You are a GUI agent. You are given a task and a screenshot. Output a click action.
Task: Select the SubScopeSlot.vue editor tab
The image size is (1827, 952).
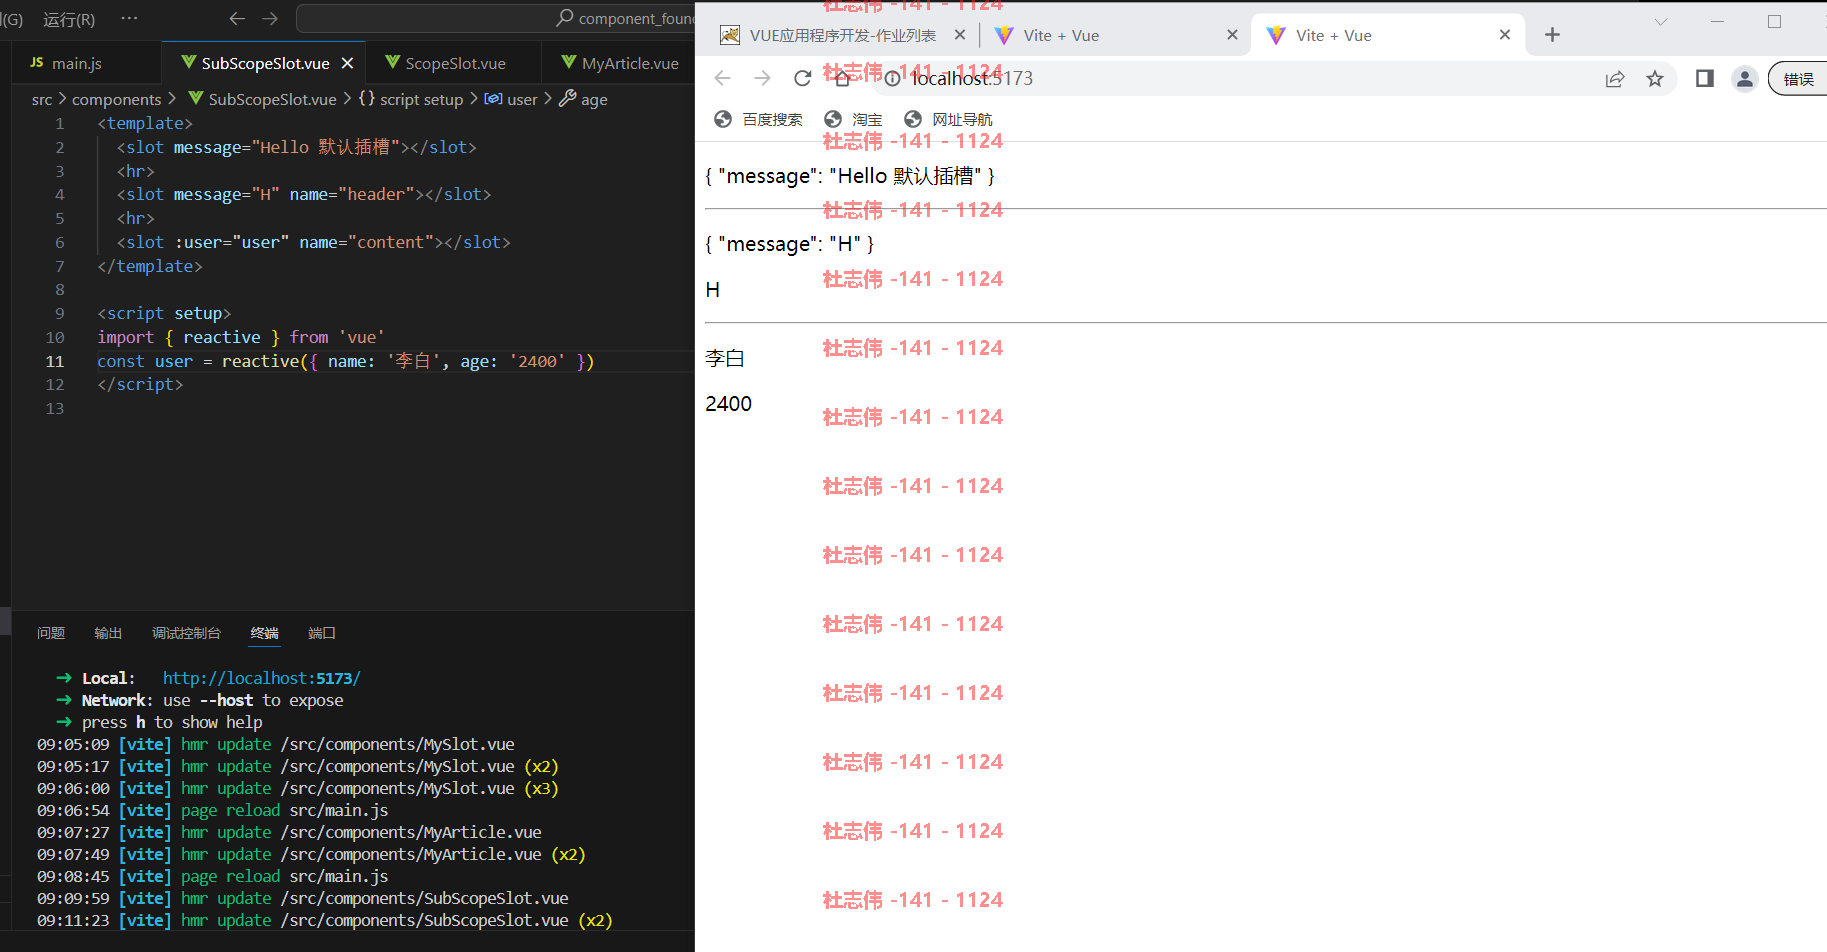265,63
